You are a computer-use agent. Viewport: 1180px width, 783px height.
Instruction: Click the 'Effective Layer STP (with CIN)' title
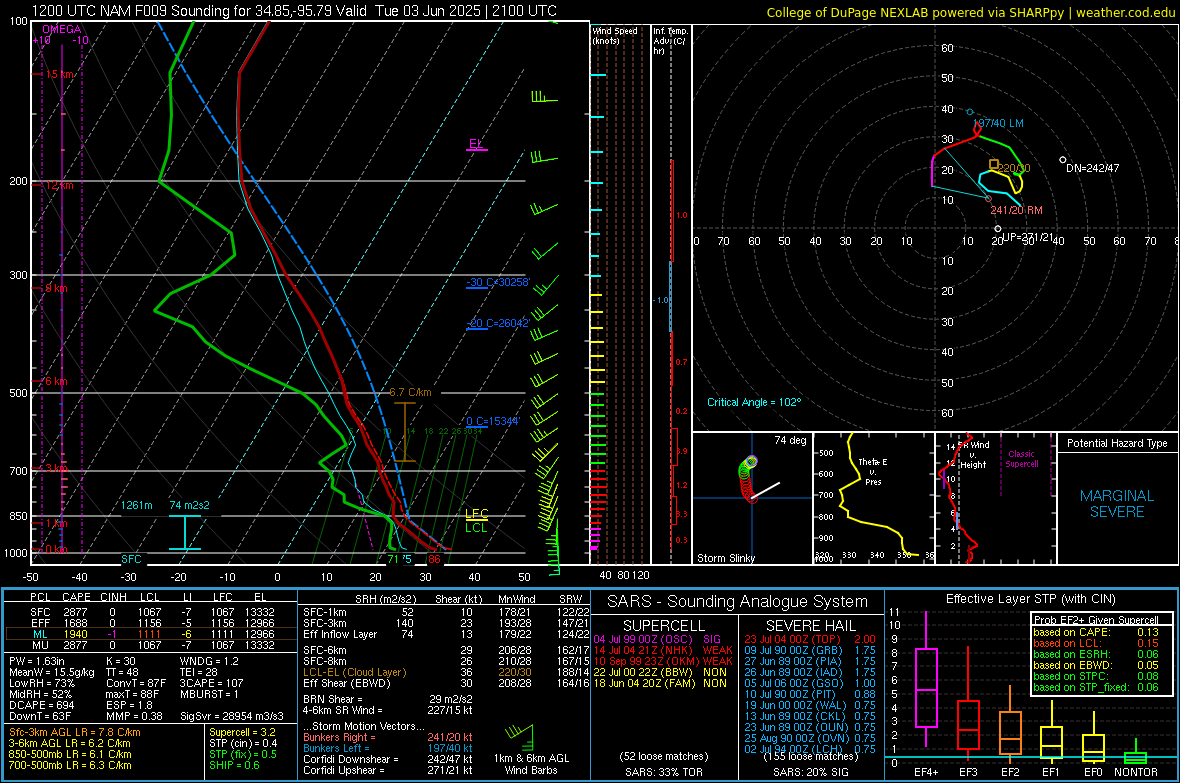(x=1030, y=599)
